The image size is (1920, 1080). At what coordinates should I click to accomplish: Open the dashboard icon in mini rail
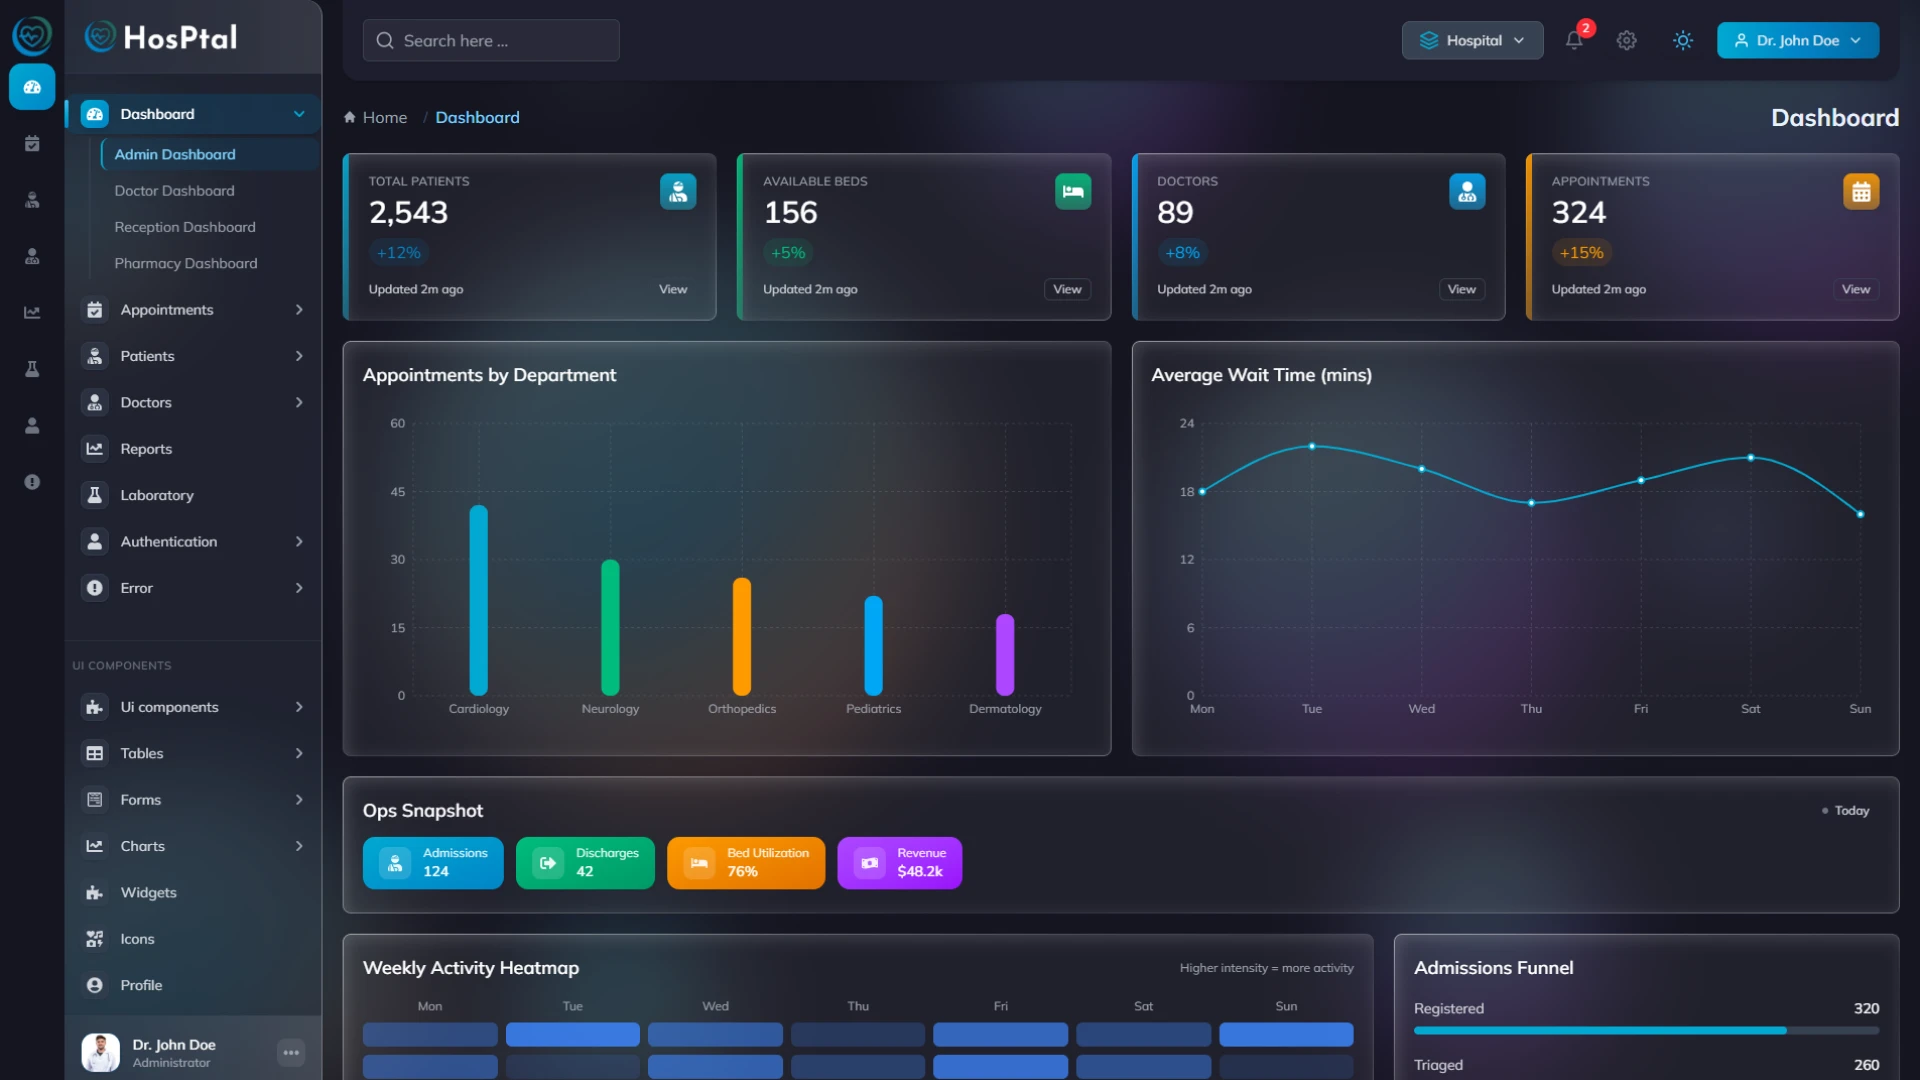click(x=32, y=87)
